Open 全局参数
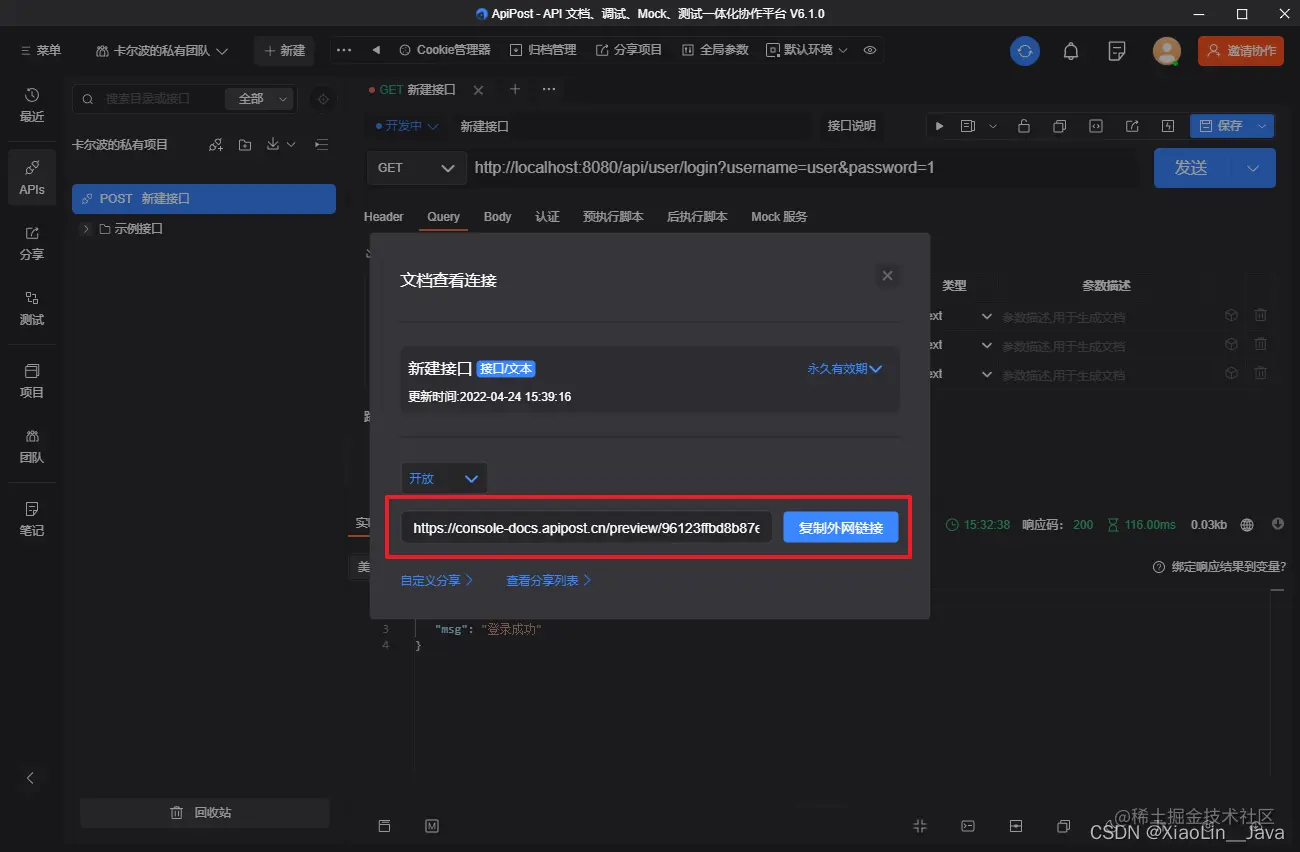1300x852 pixels. (715, 50)
